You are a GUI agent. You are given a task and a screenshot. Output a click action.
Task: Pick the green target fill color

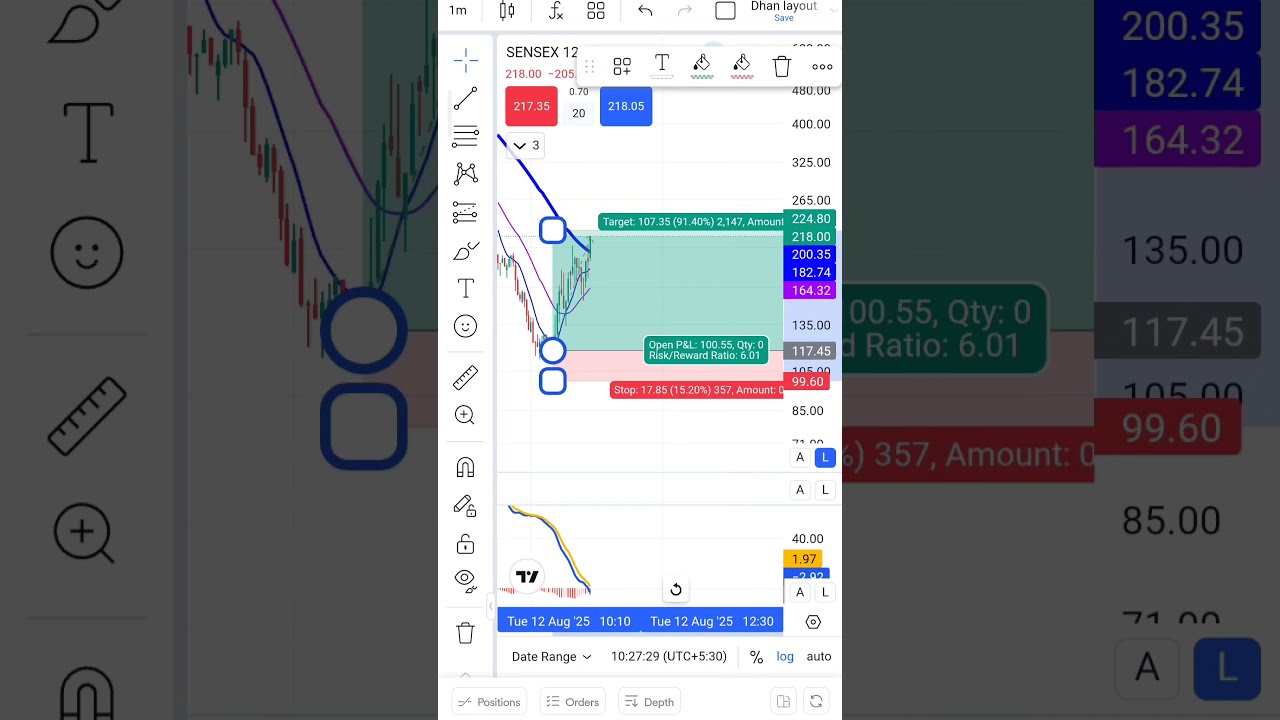(702, 67)
